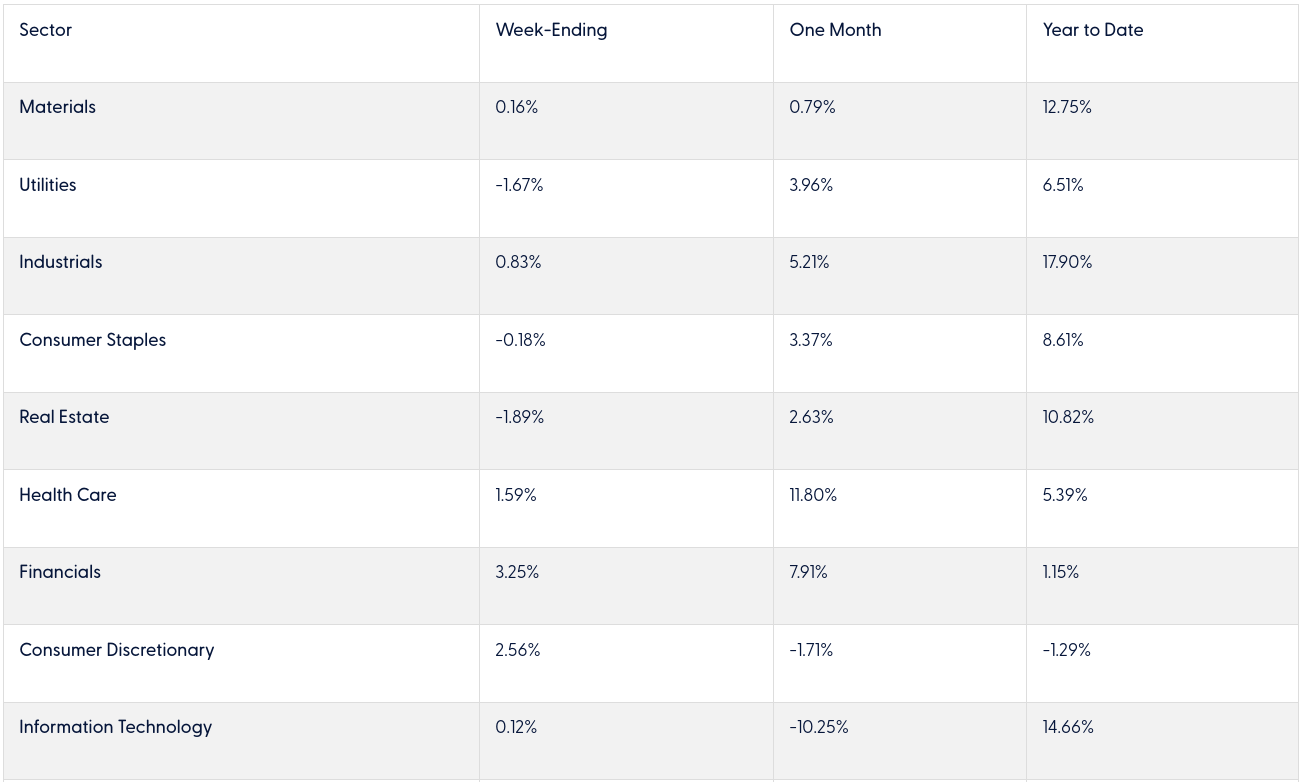Select Health Care one month value 11.80%

[813, 495]
